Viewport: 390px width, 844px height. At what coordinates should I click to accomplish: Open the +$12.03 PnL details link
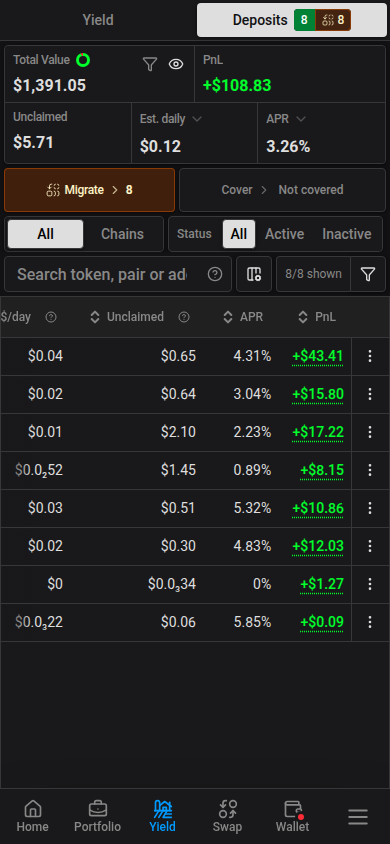click(317, 546)
